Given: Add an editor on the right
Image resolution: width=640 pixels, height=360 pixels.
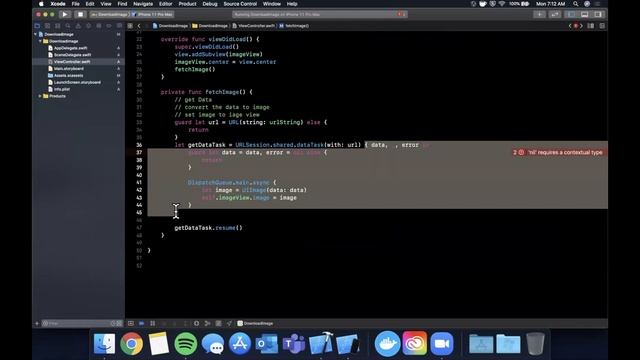Looking at the screenshot, I should (x=602, y=26).
